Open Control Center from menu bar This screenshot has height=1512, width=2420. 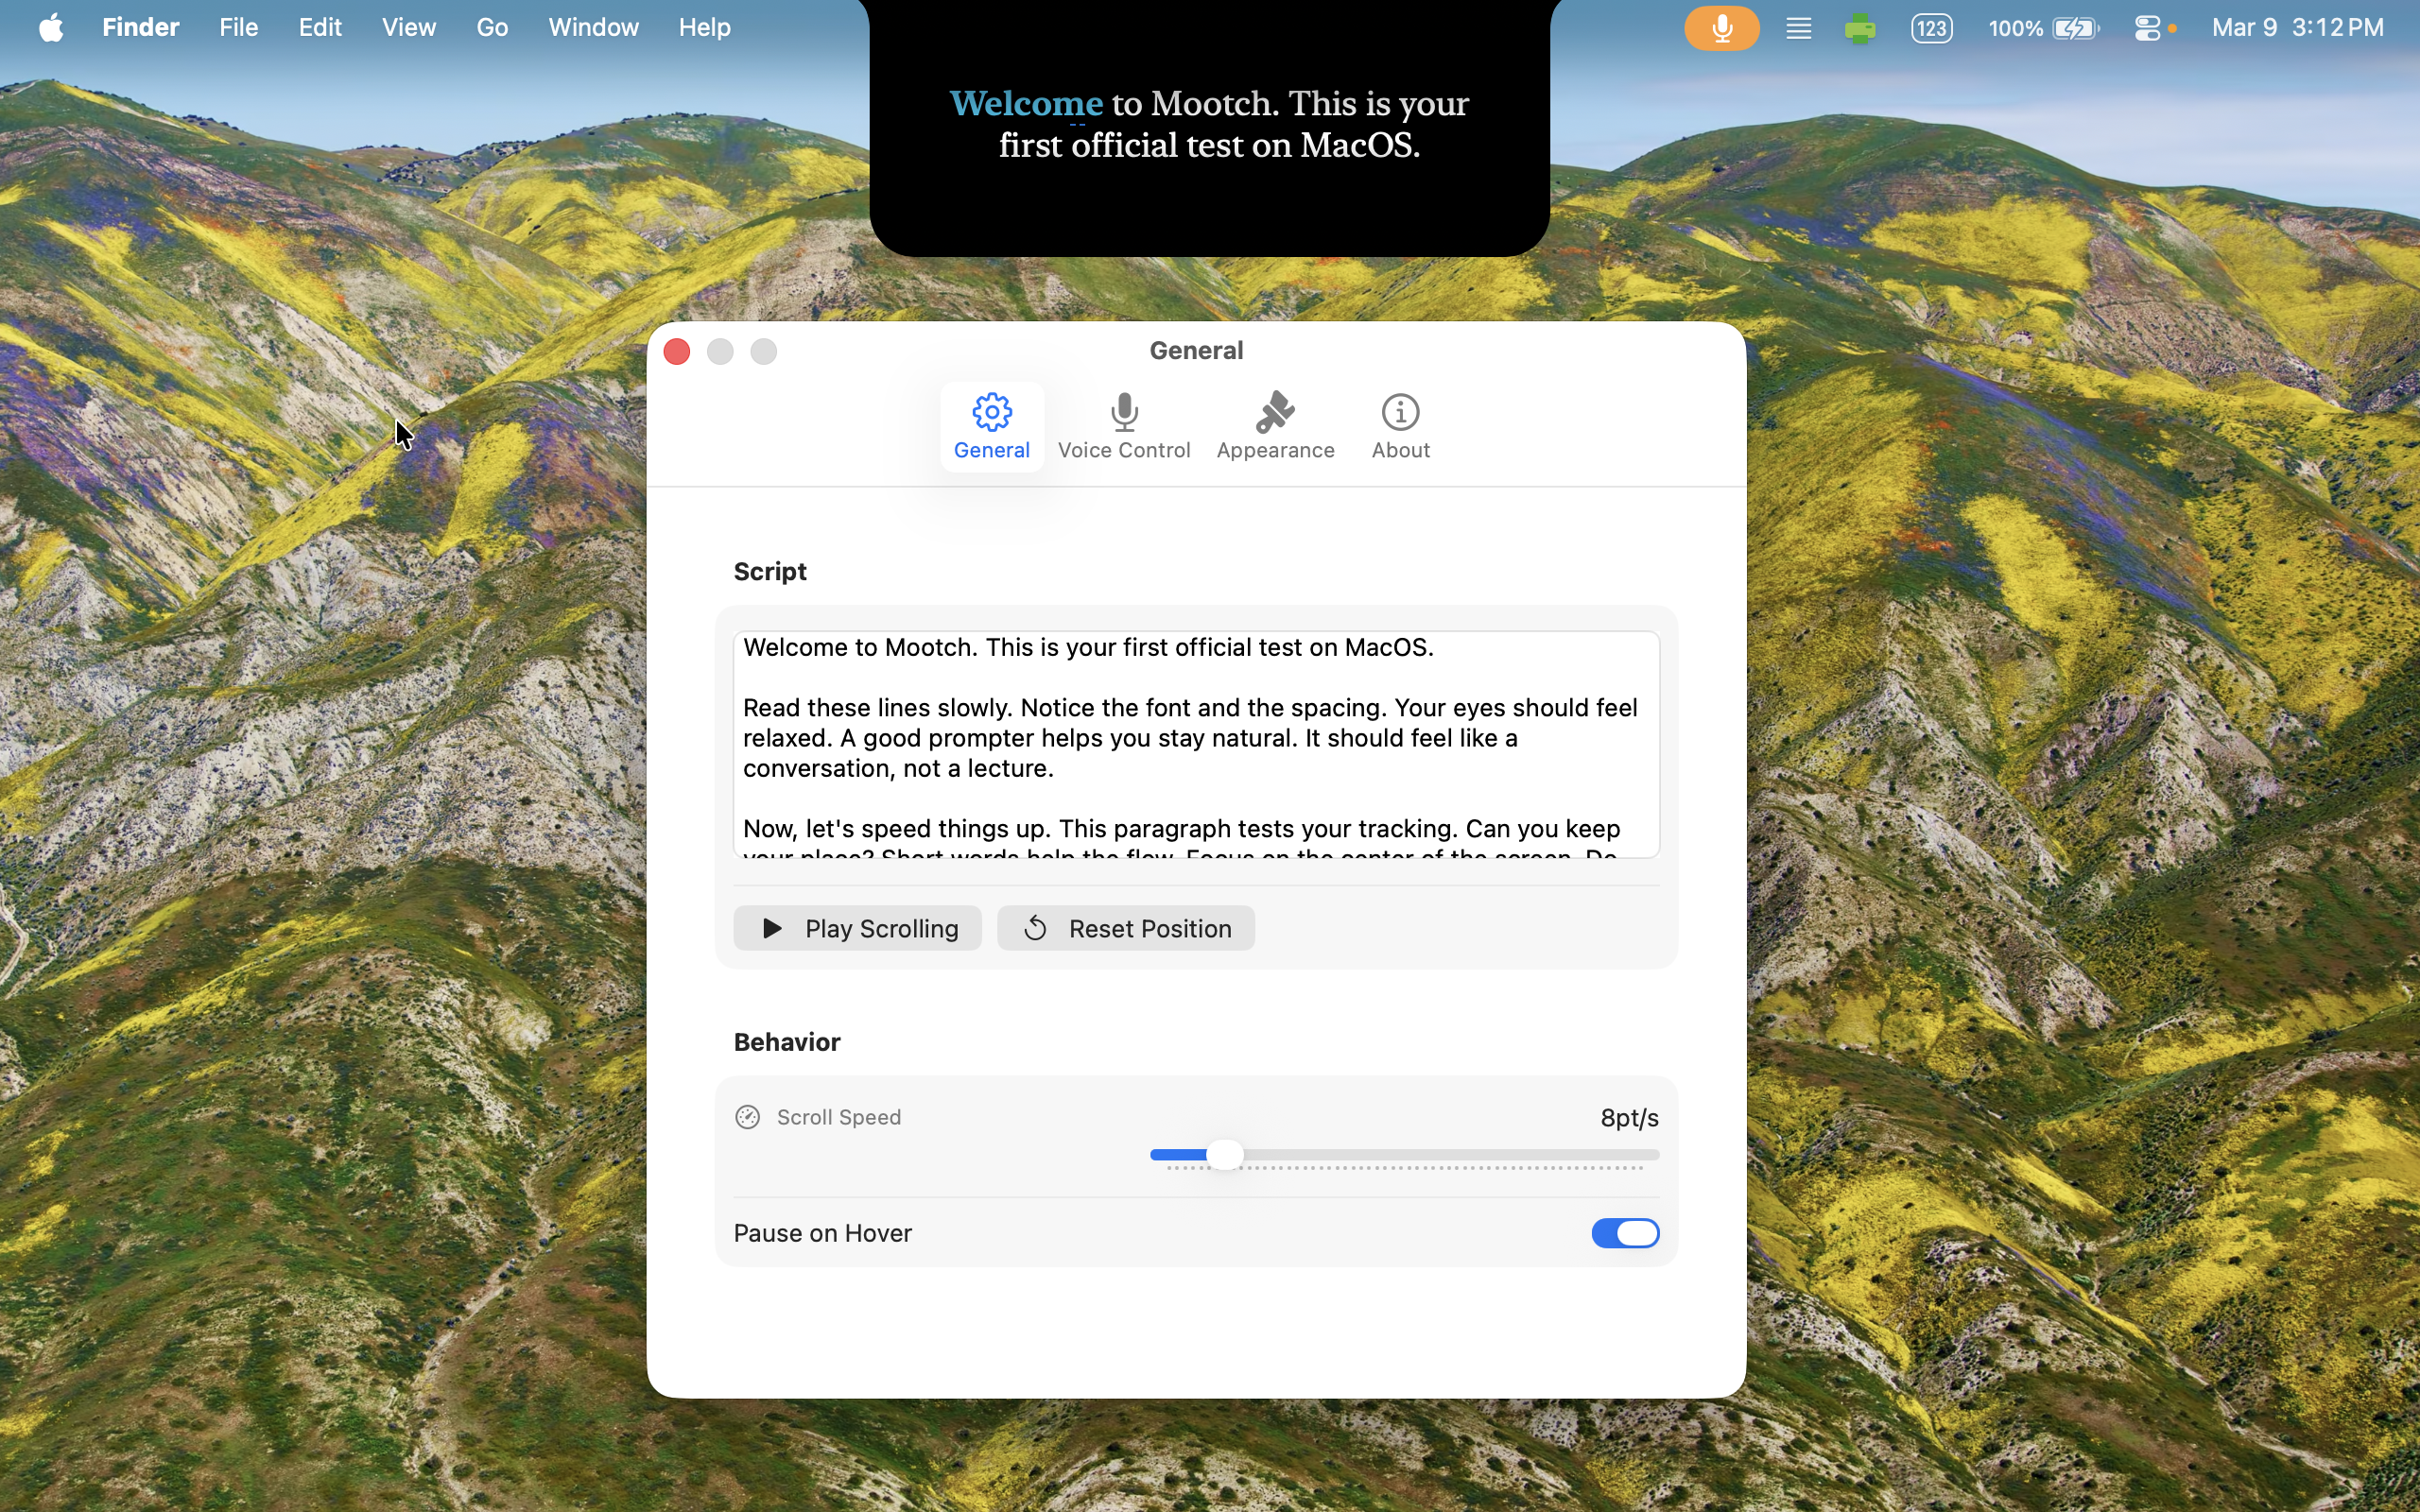(x=2147, y=28)
